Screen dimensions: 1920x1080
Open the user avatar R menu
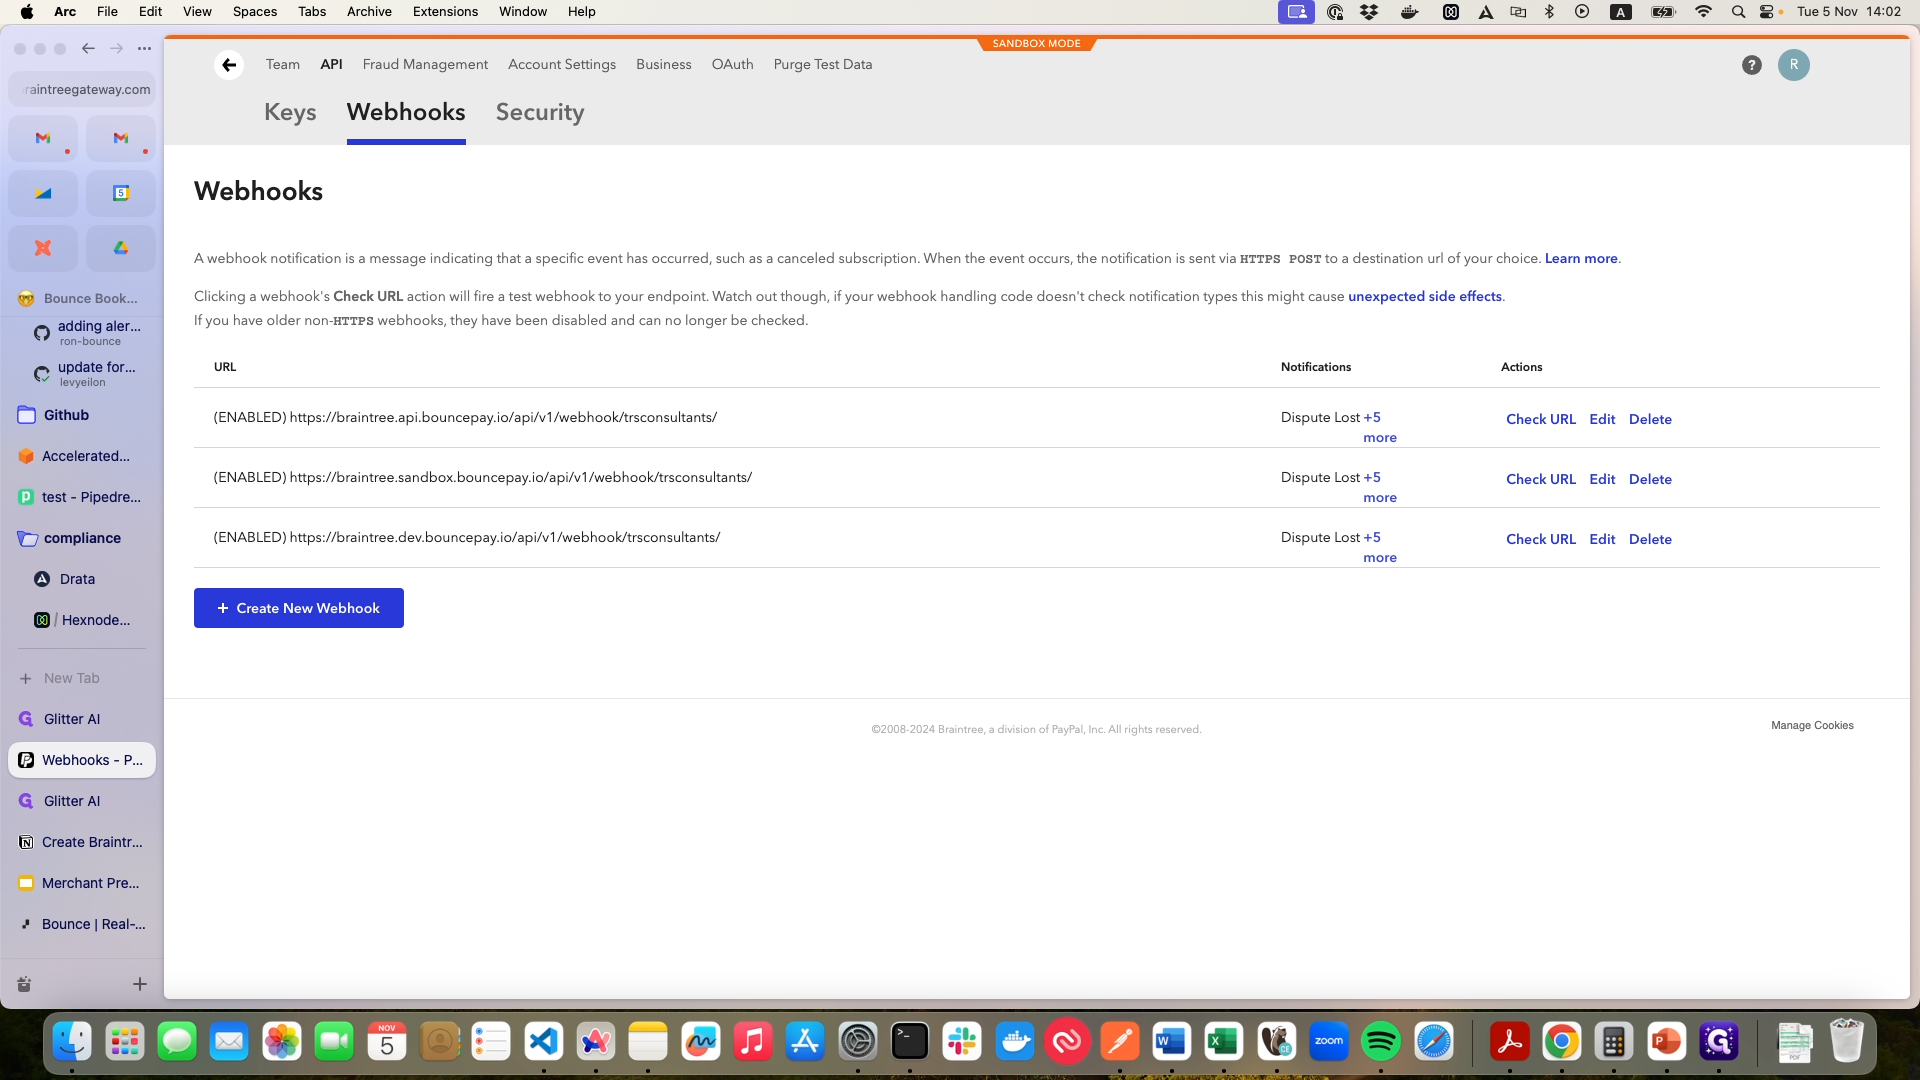click(1794, 65)
